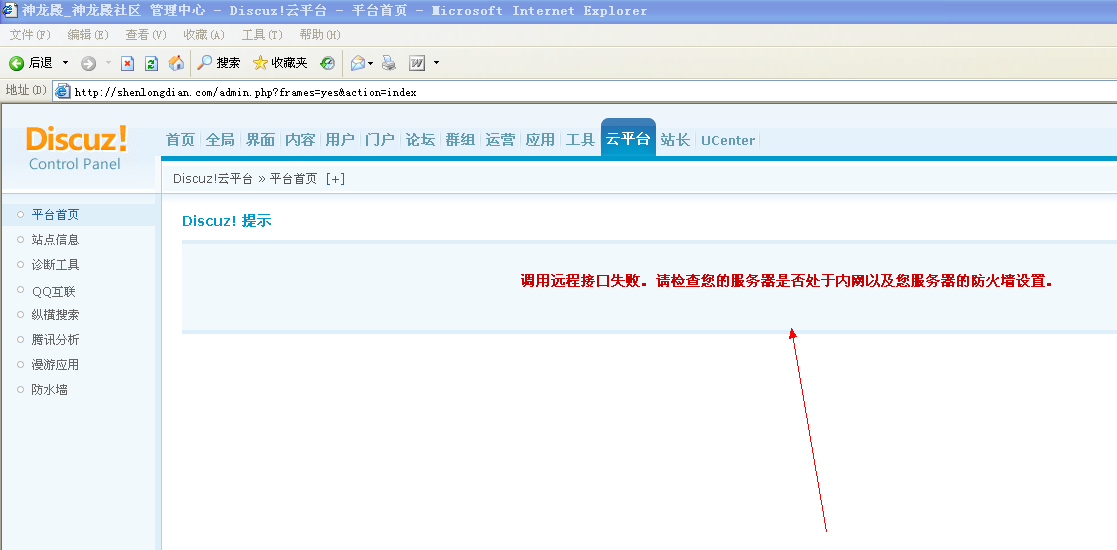Open 漫游应用 in the sidebar
Viewport: 1117px width, 550px height.
(x=56, y=365)
